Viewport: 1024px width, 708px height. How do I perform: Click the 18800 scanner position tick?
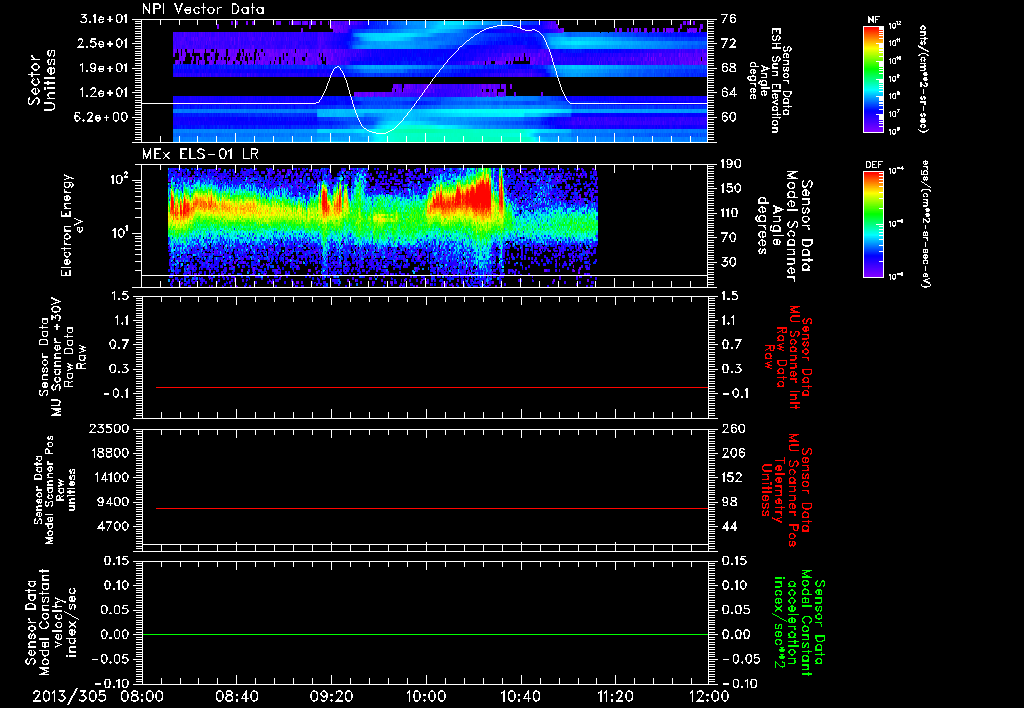[x=108, y=453]
